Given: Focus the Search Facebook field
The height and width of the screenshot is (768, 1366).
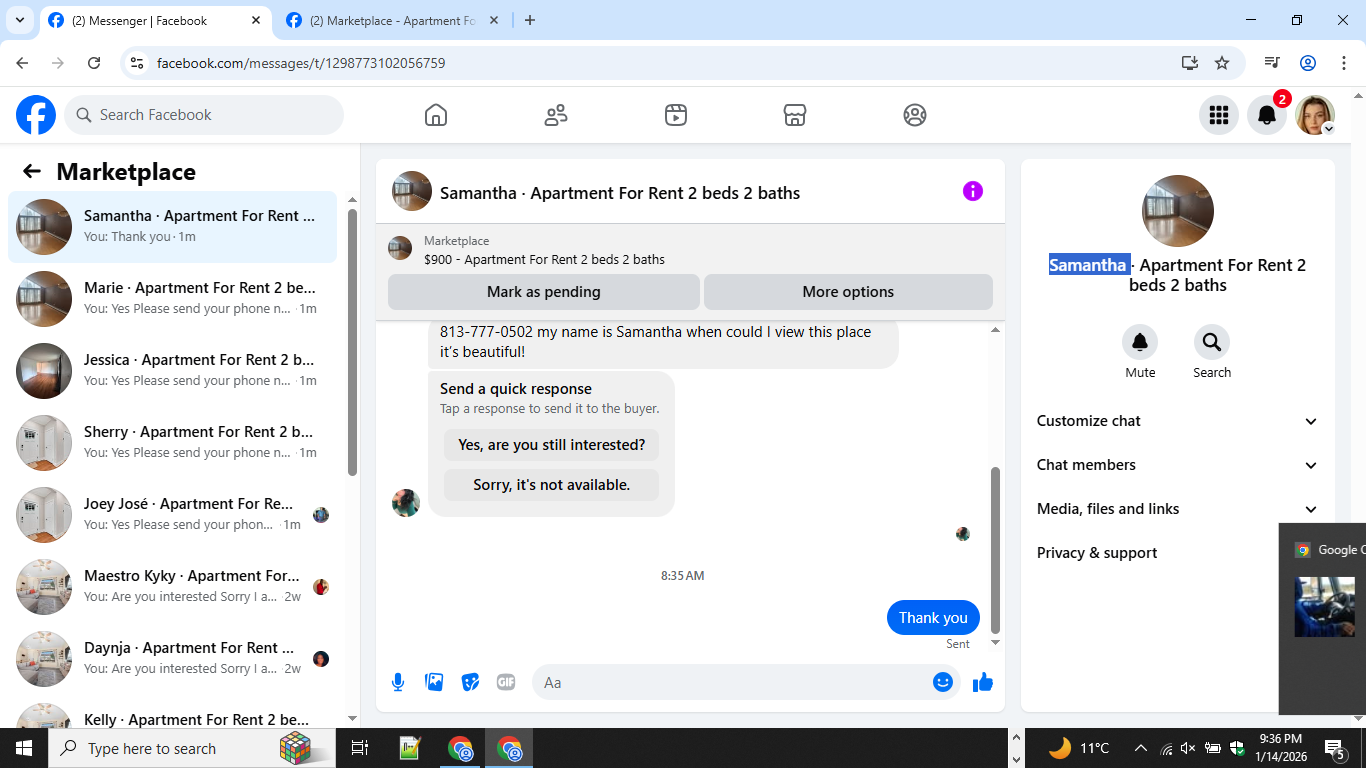Looking at the screenshot, I should pos(204,115).
